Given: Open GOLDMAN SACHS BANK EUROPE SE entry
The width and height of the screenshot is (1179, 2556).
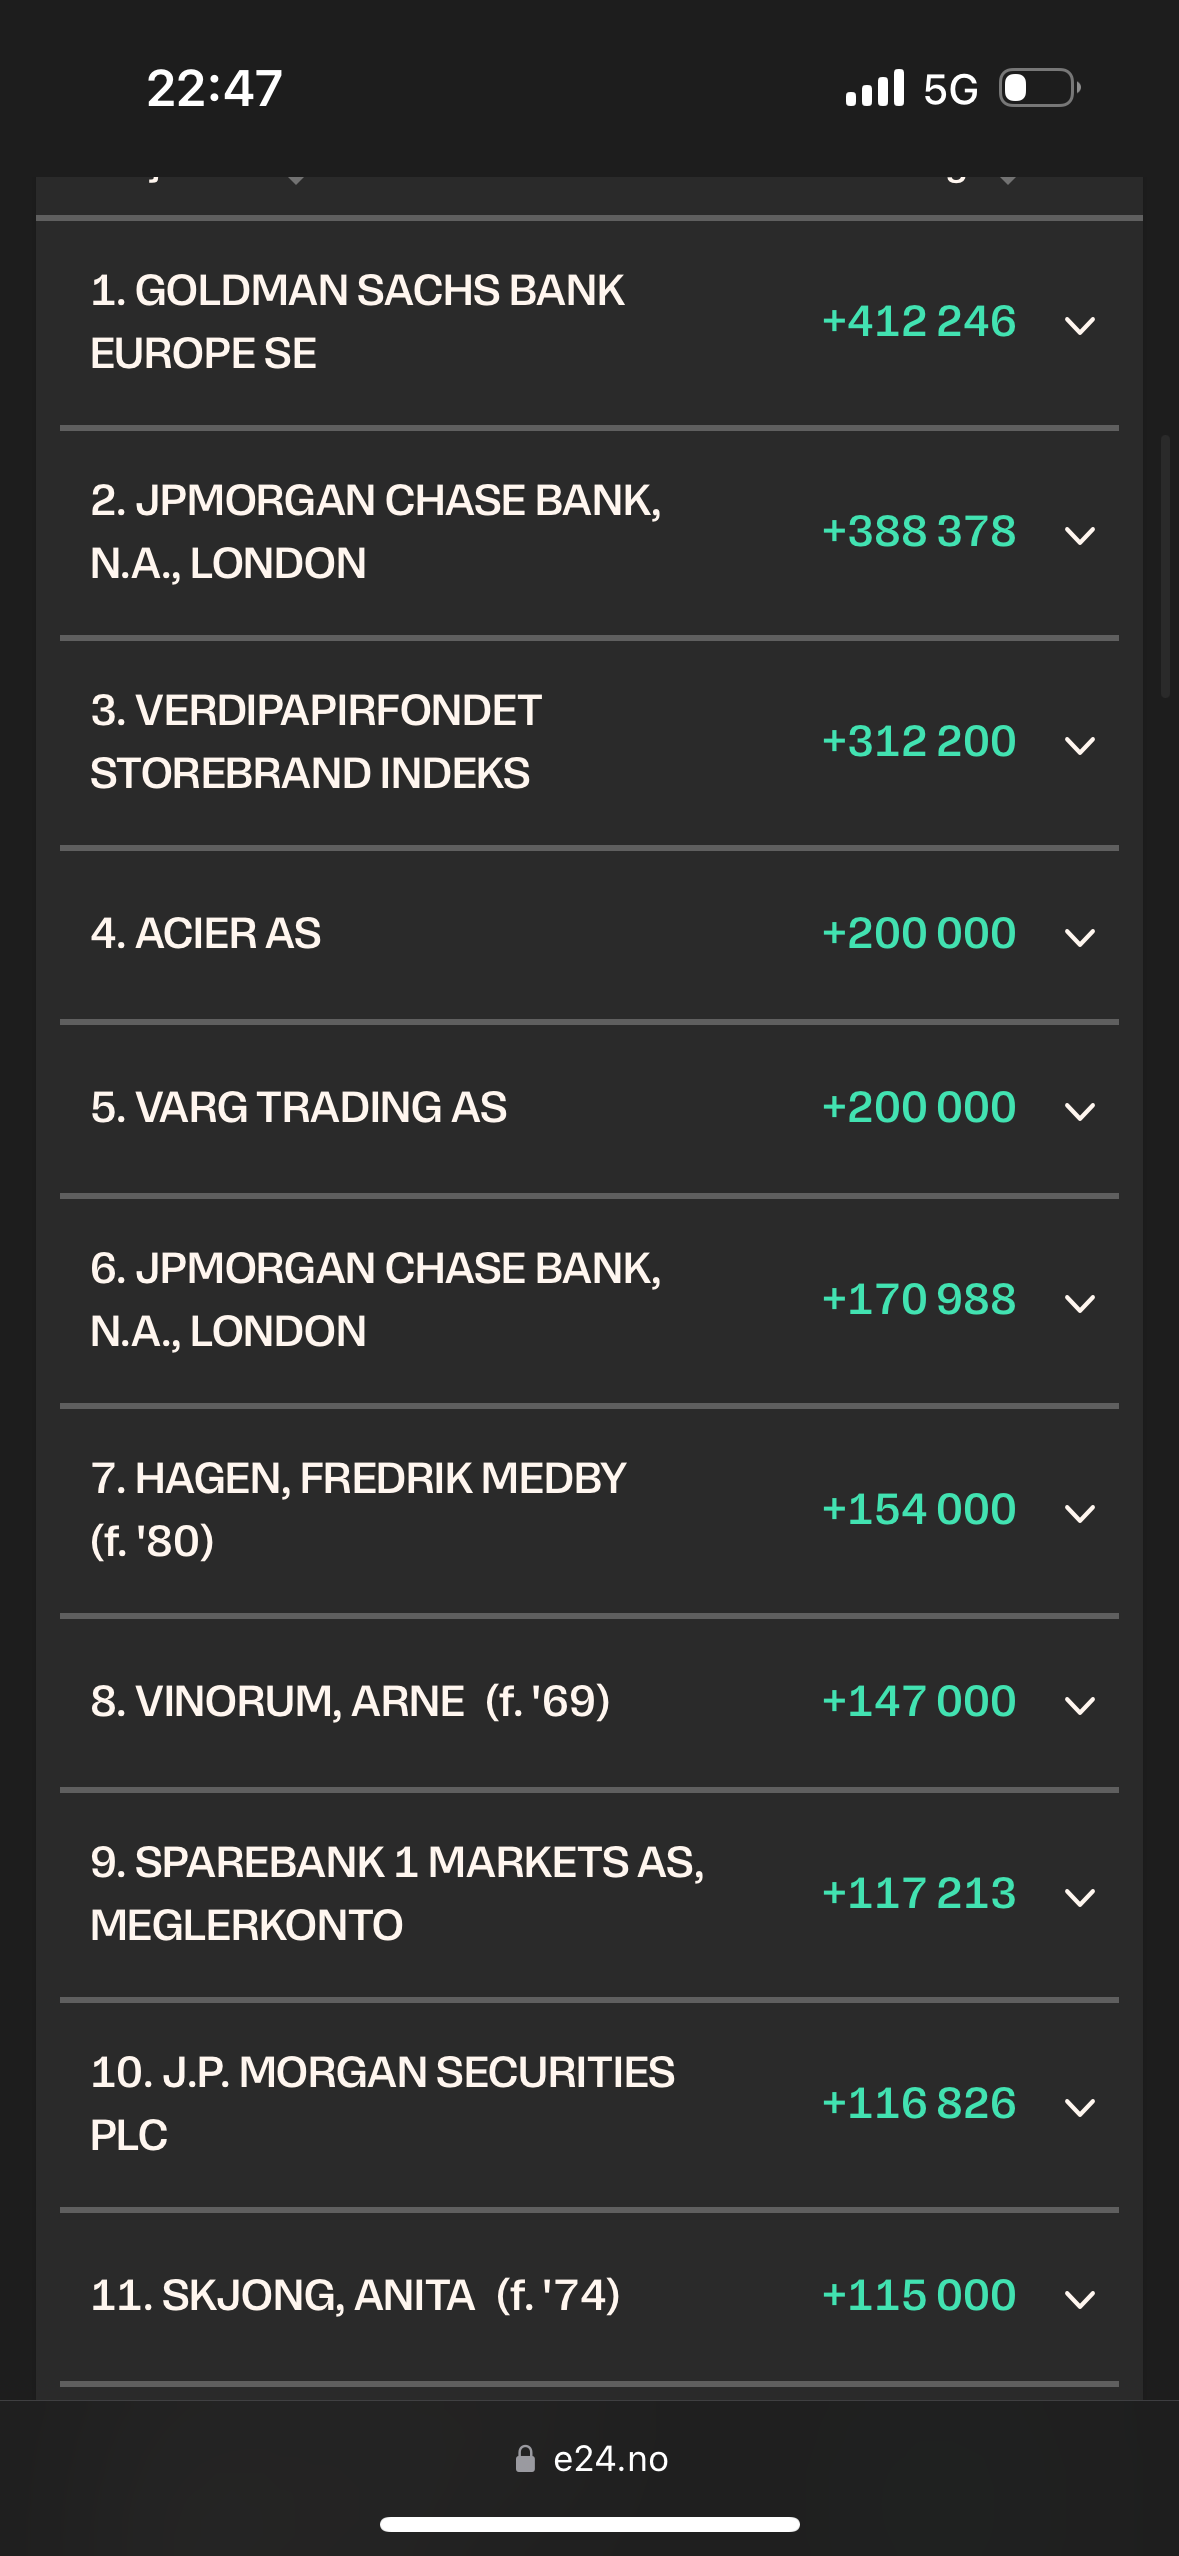Looking at the screenshot, I should point(357,322).
